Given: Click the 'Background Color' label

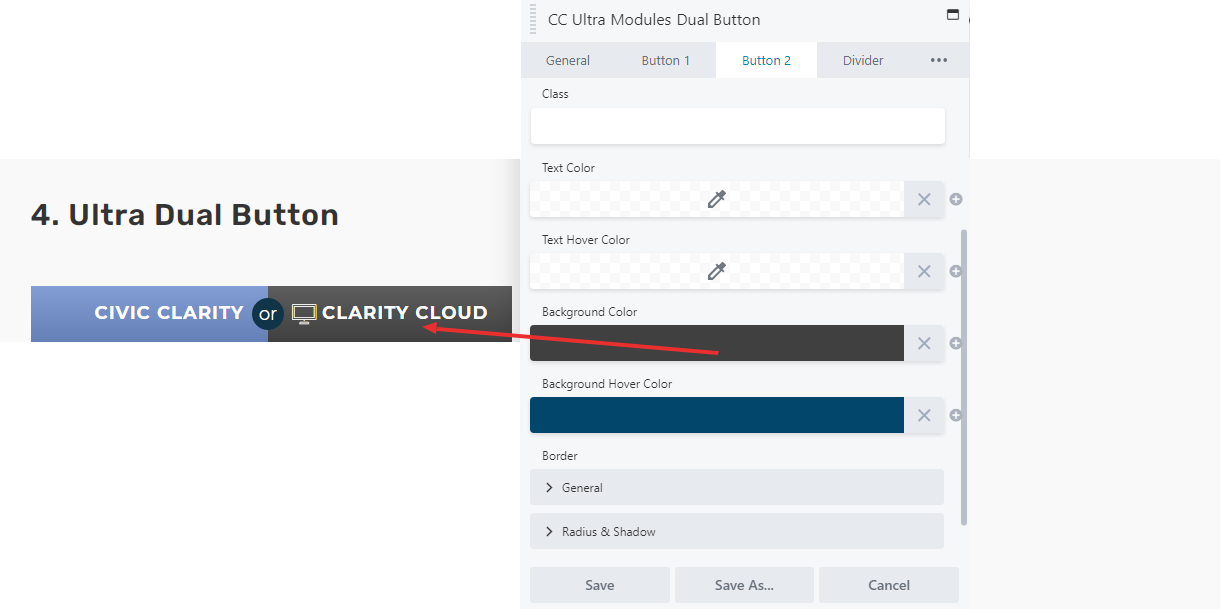Looking at the screenshot, I should coord(590,312).
